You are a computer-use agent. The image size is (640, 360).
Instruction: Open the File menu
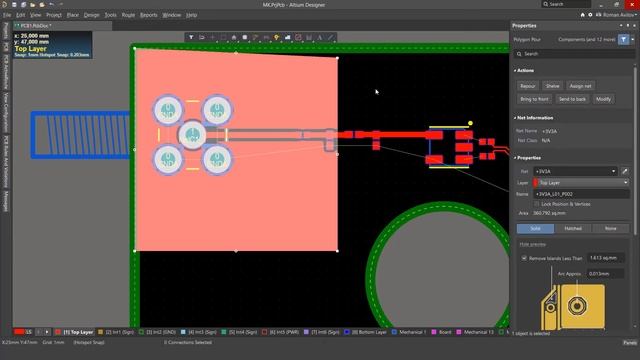tap(7, 15)
